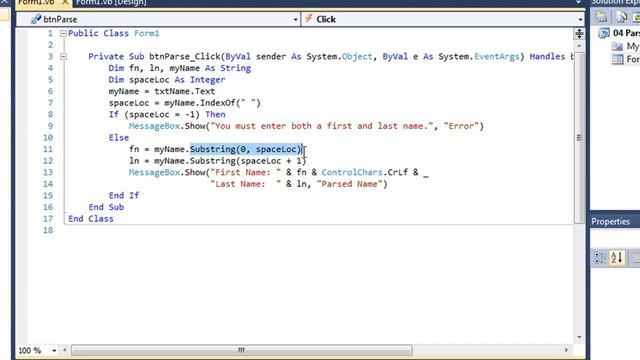This screenshot has height=360, width=640.
Task: Click the Categorized view icon in Properties panel
Action: pos(599,258)
